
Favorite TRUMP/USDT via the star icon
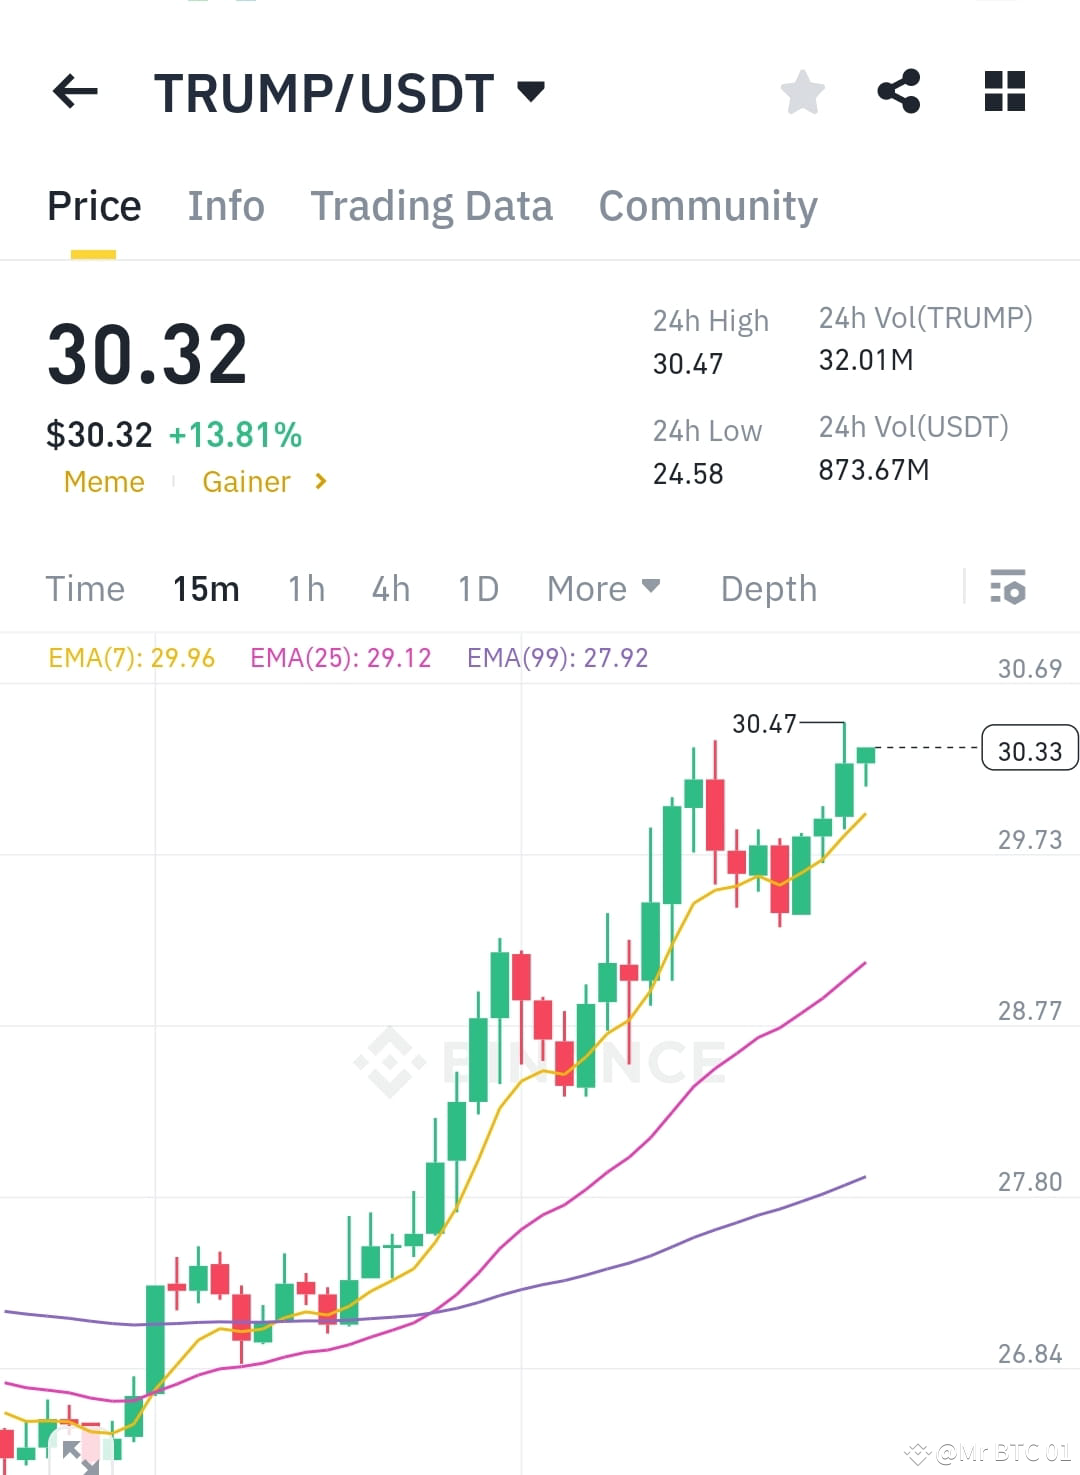click(802, 92)
